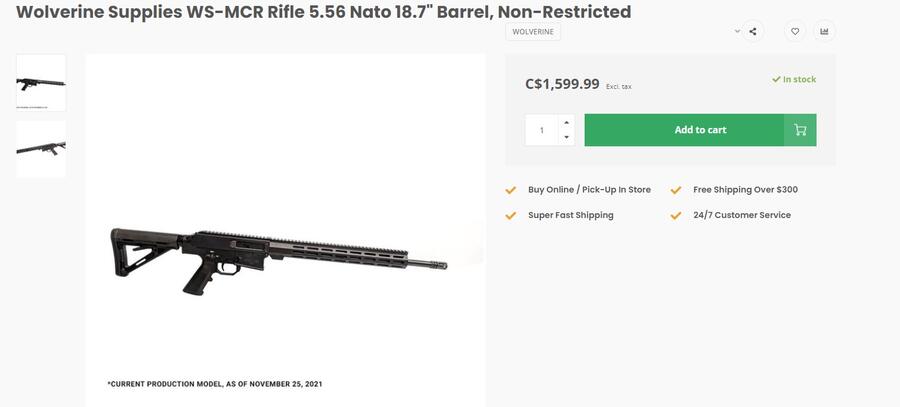Click the In stock checkmark icon

pos(776,79)
